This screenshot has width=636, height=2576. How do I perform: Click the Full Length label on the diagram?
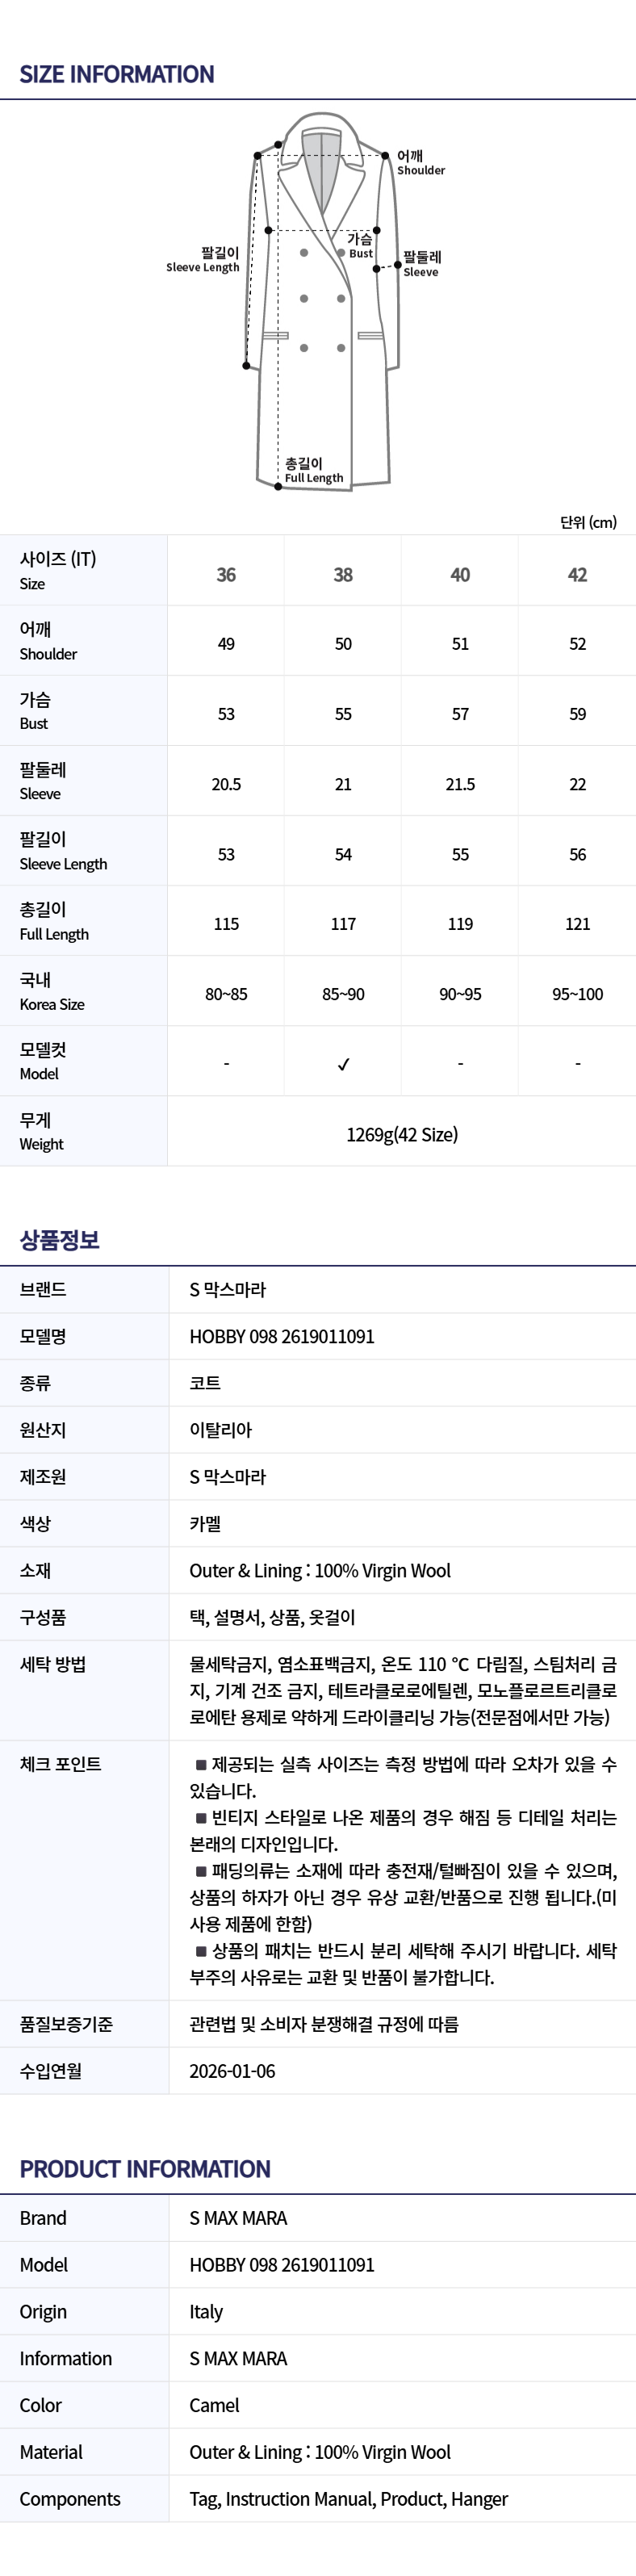312,470
